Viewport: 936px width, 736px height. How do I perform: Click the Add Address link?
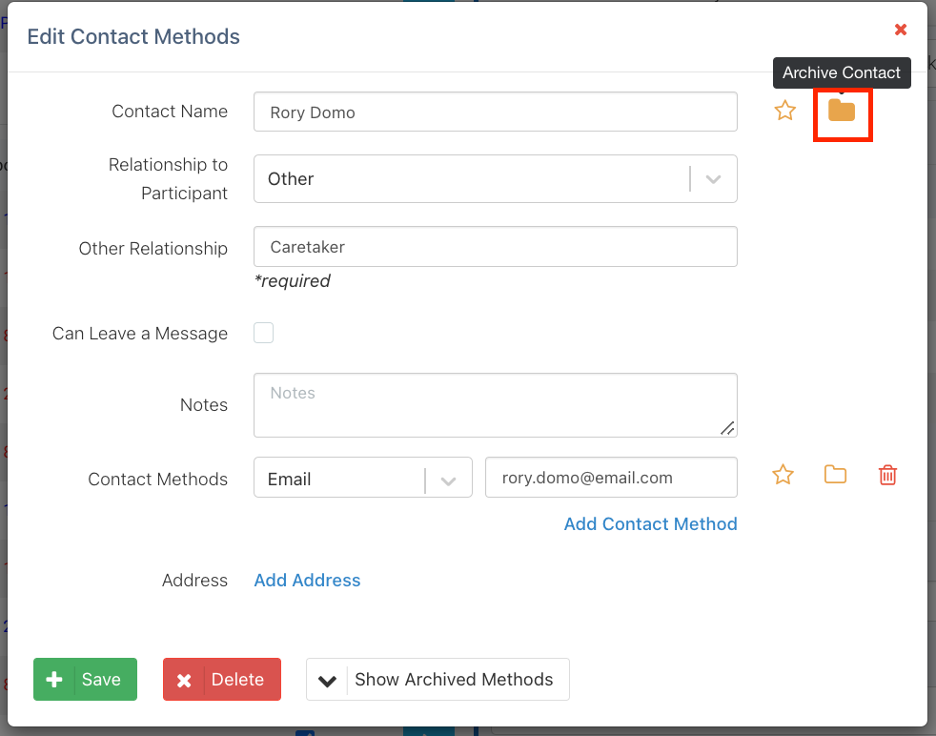(x=307, y=580)
